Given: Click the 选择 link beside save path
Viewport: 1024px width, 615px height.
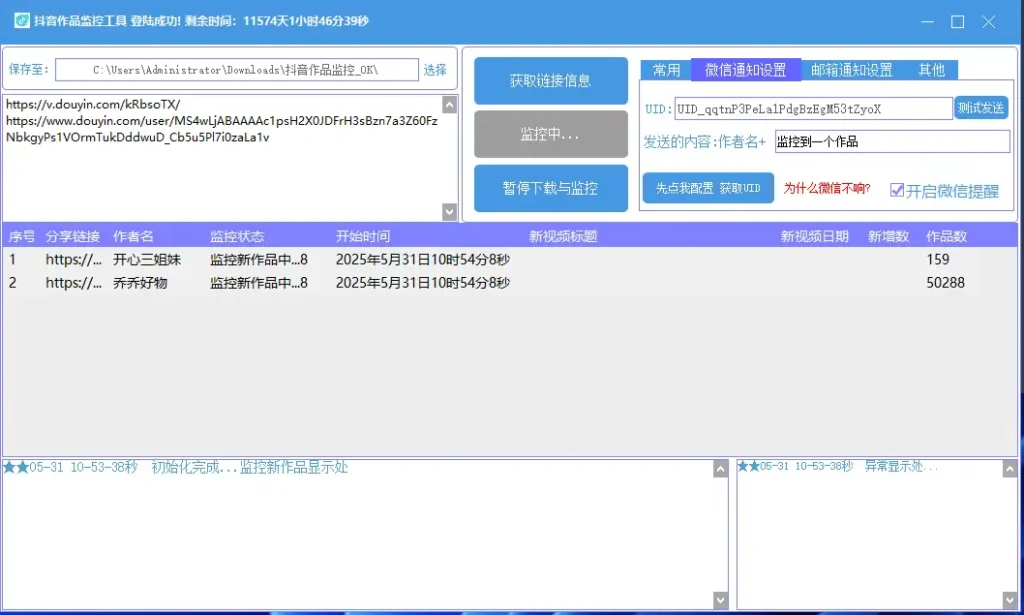Looking at the screenshot, I should (x=435, y=70).
